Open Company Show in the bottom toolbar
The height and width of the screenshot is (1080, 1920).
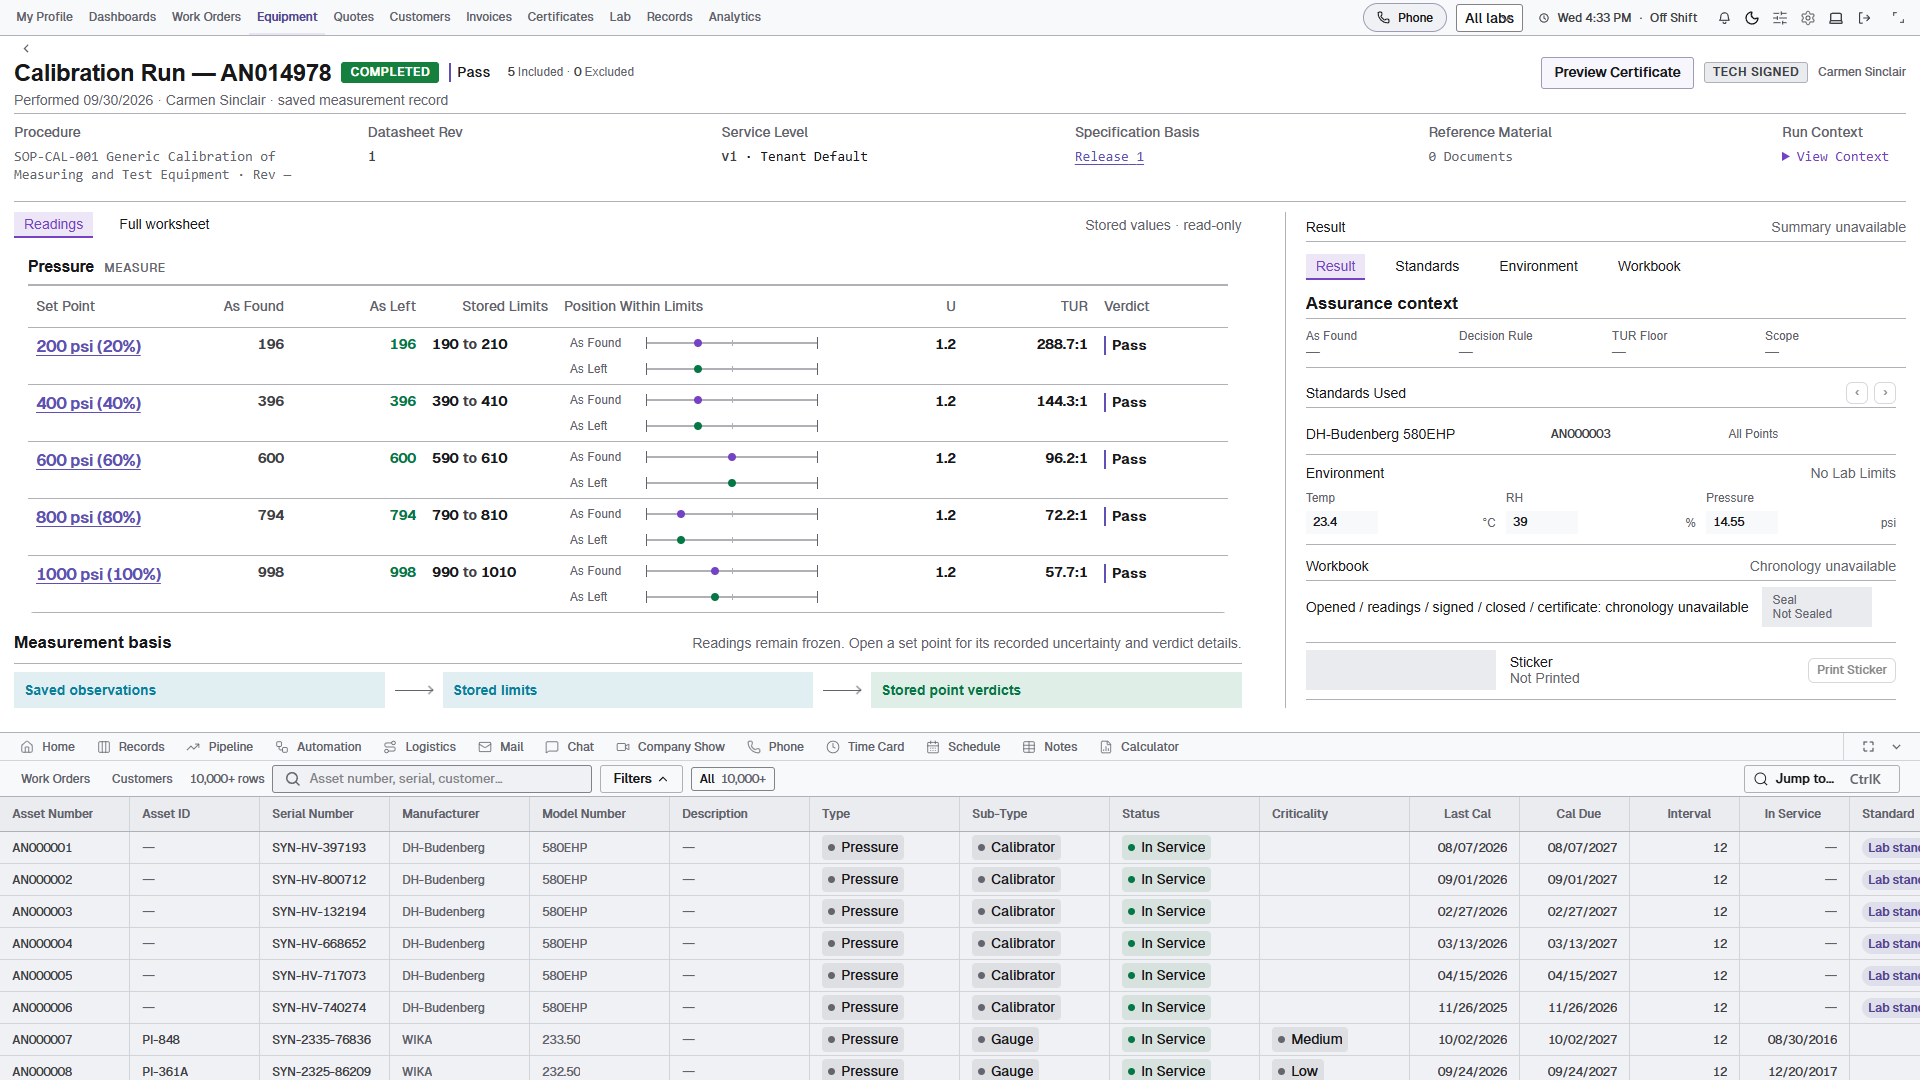click(x=670, y=747)
